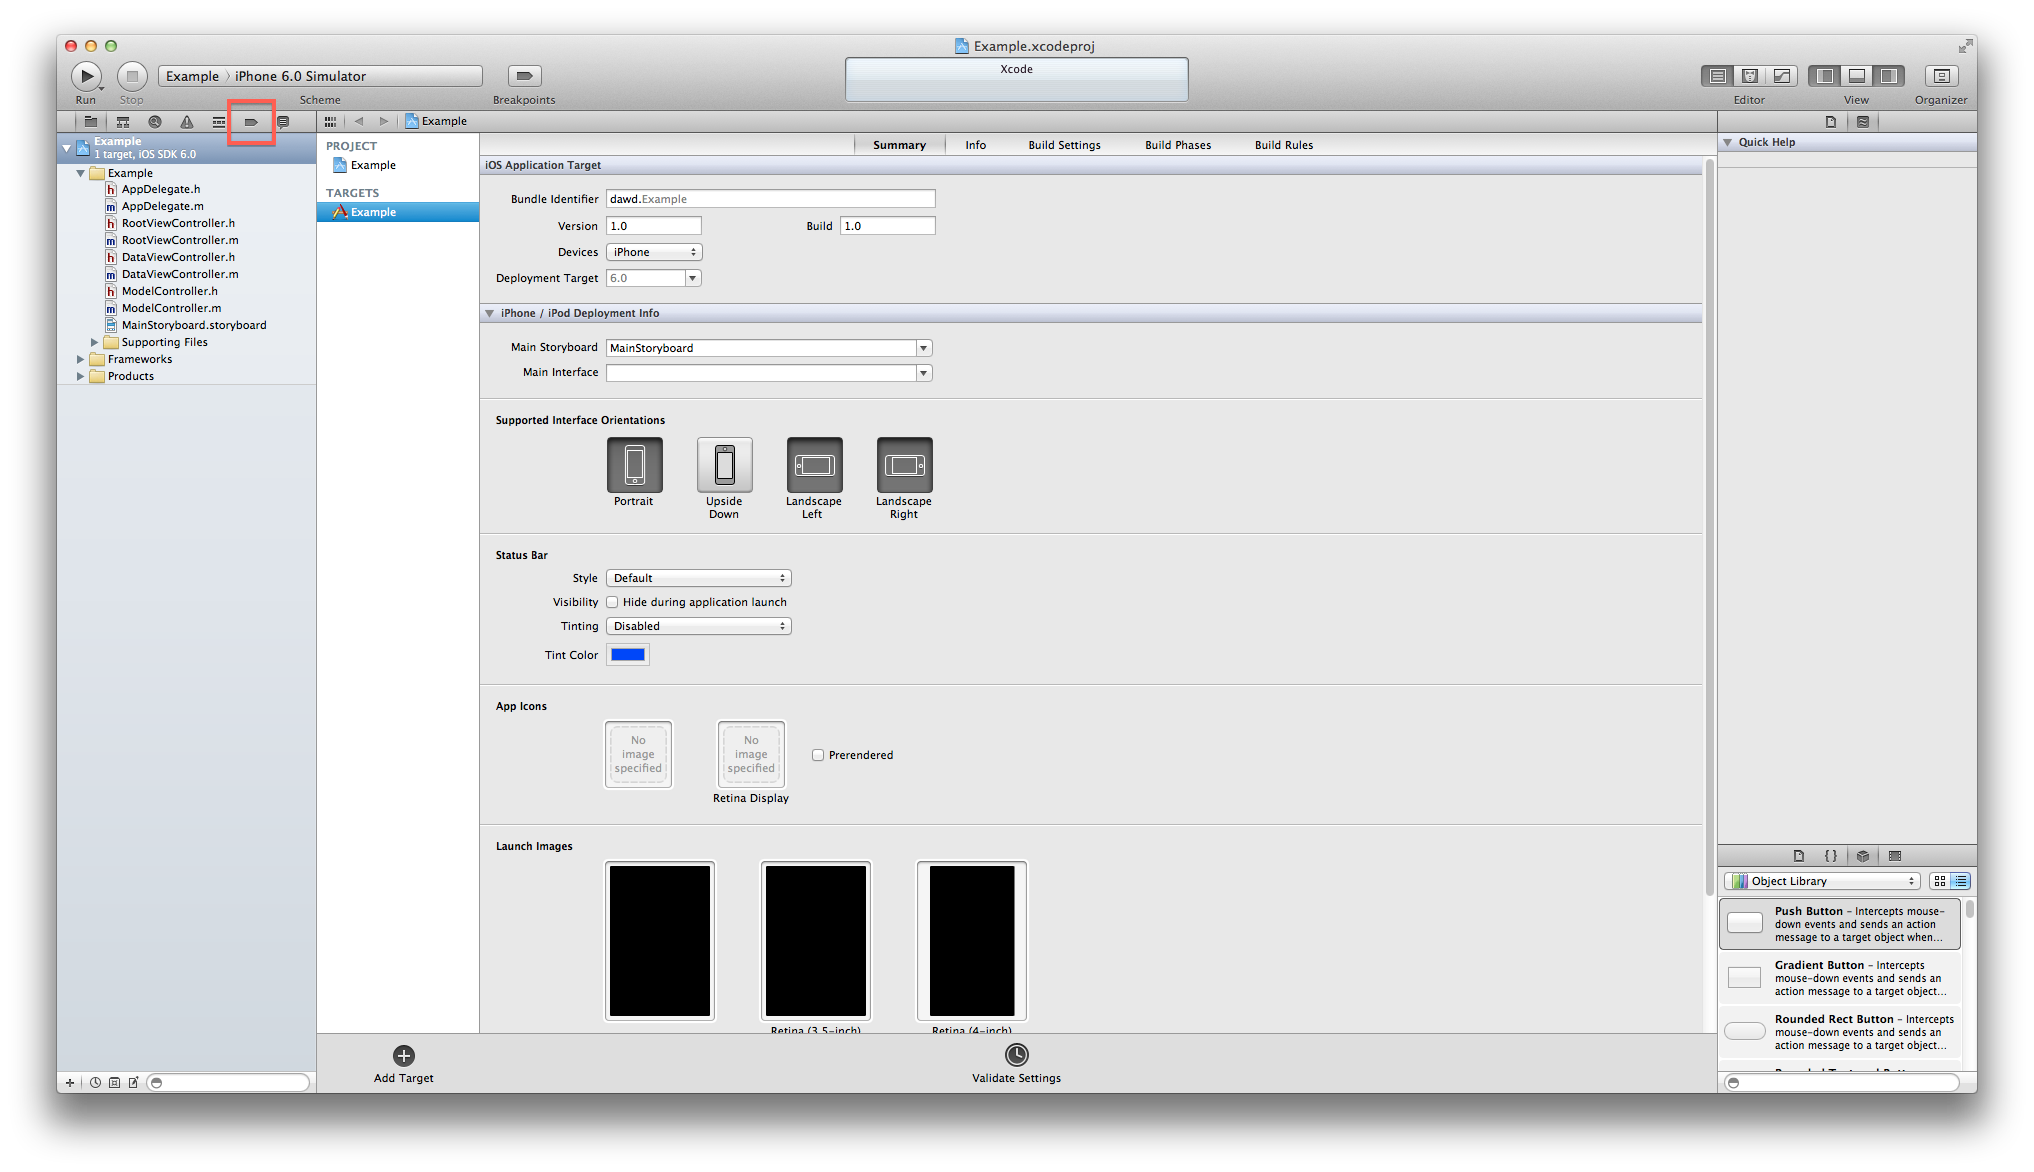Enable Hide during application launch
The image size is (2034, 1172).
pos(612,602)
